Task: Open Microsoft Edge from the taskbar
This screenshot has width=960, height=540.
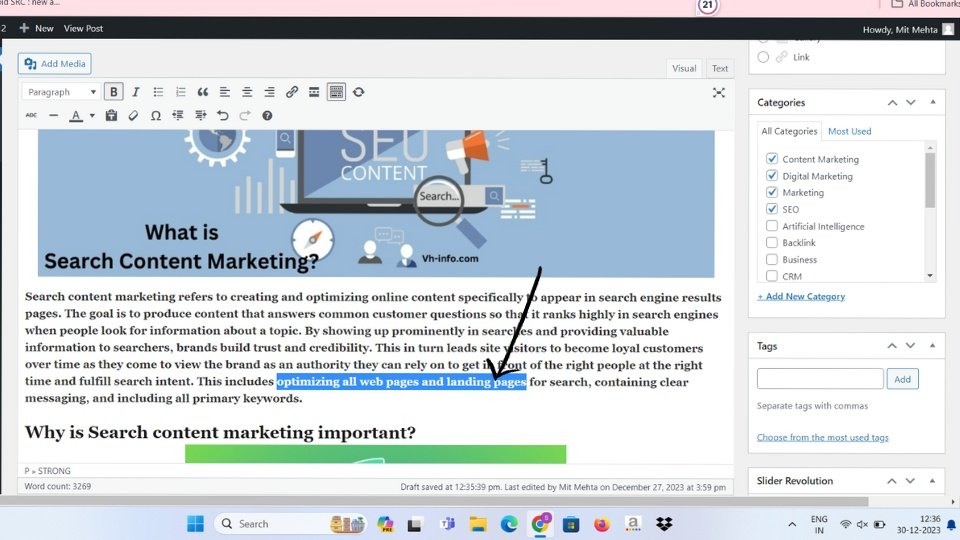Action: pyautogui.click(x=509, y=523)
